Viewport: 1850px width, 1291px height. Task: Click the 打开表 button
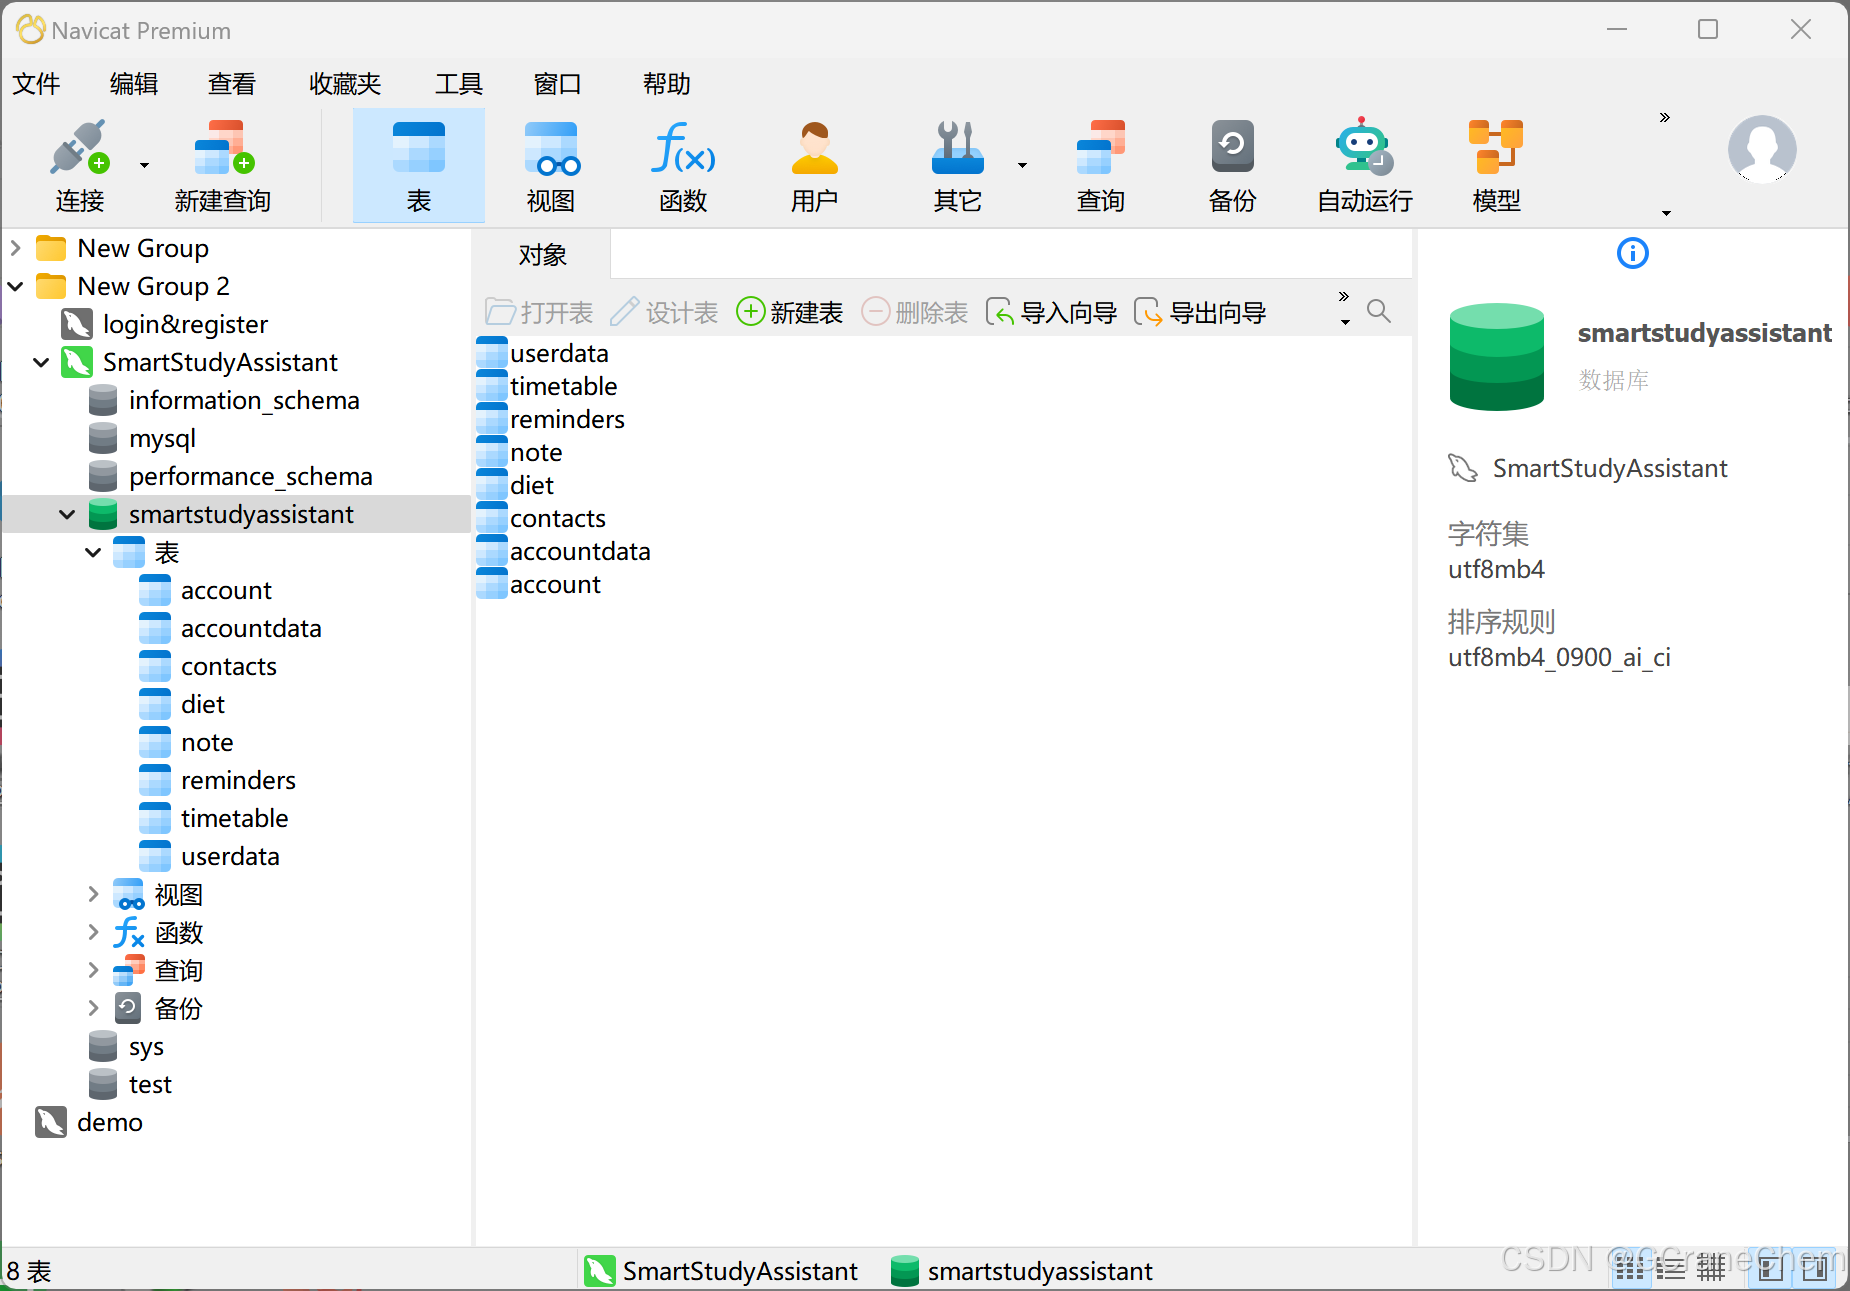[539, 313]
